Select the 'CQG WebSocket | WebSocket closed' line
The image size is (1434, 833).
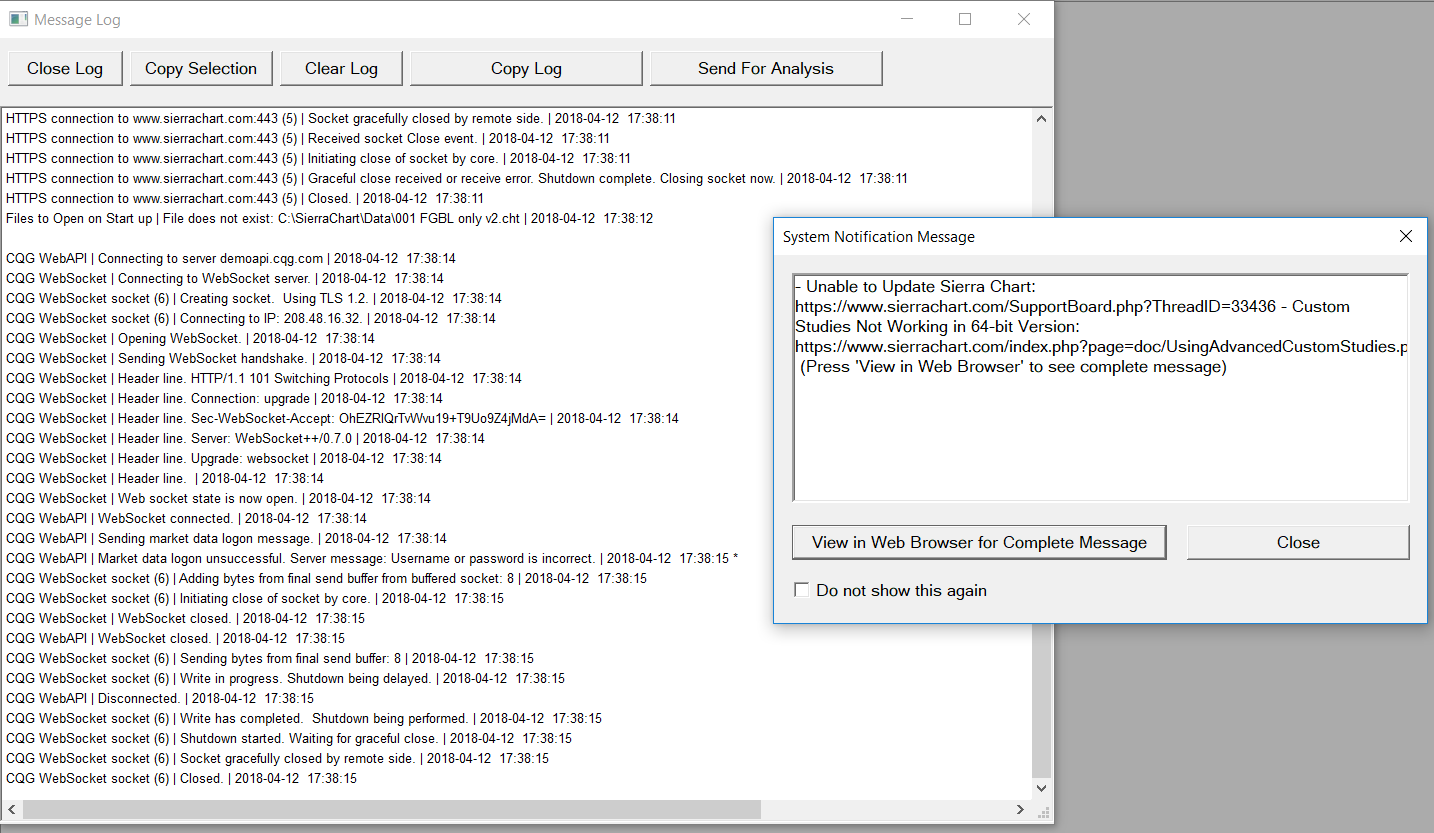[185, 618]
